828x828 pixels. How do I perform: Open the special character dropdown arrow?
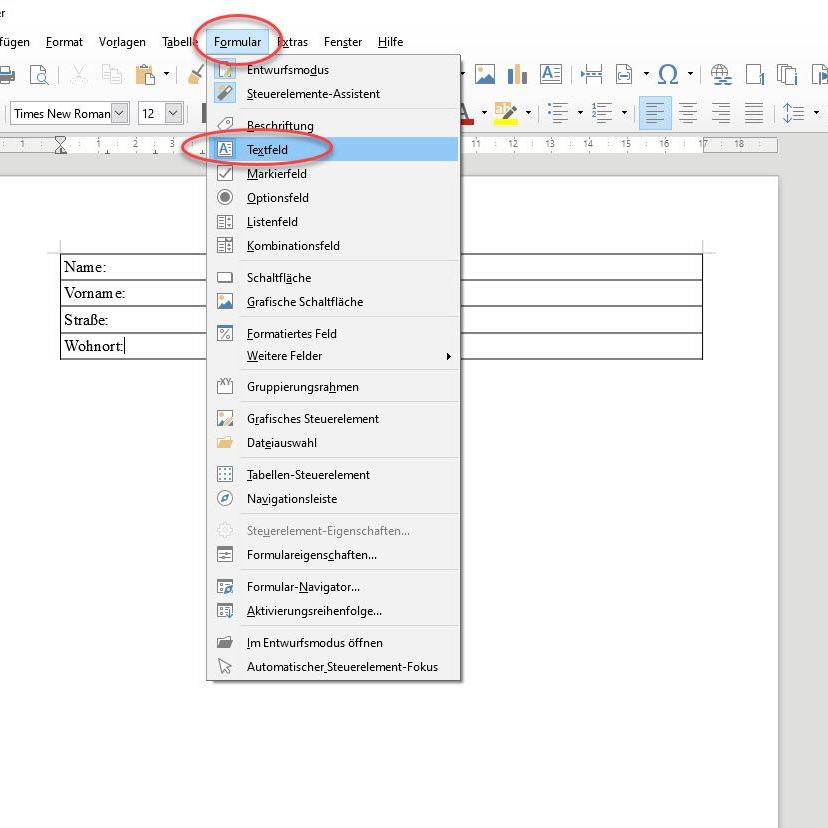690,74
